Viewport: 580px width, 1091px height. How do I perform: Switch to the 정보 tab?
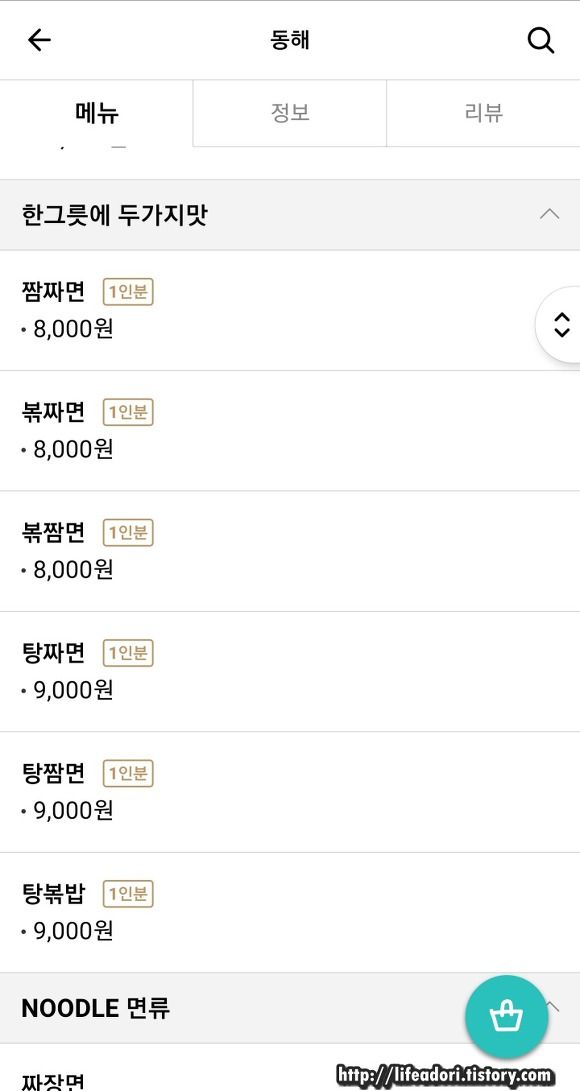[290, 113]
